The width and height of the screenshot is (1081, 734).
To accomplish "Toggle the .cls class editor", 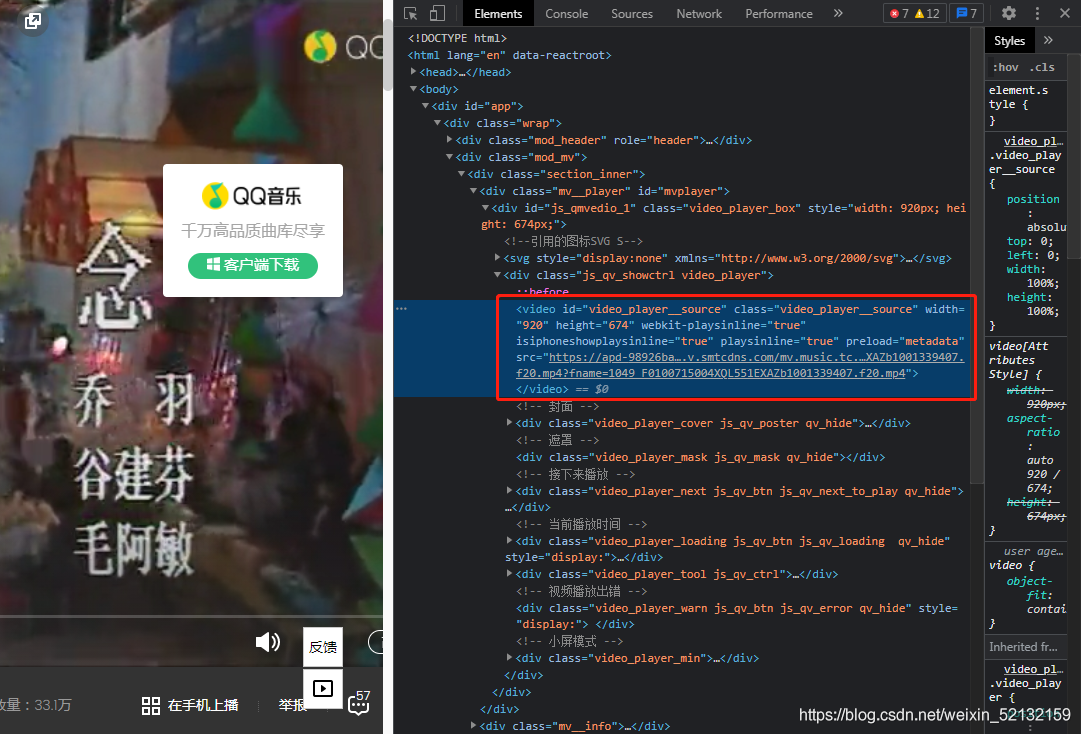I will click(x=1042, y=67).
